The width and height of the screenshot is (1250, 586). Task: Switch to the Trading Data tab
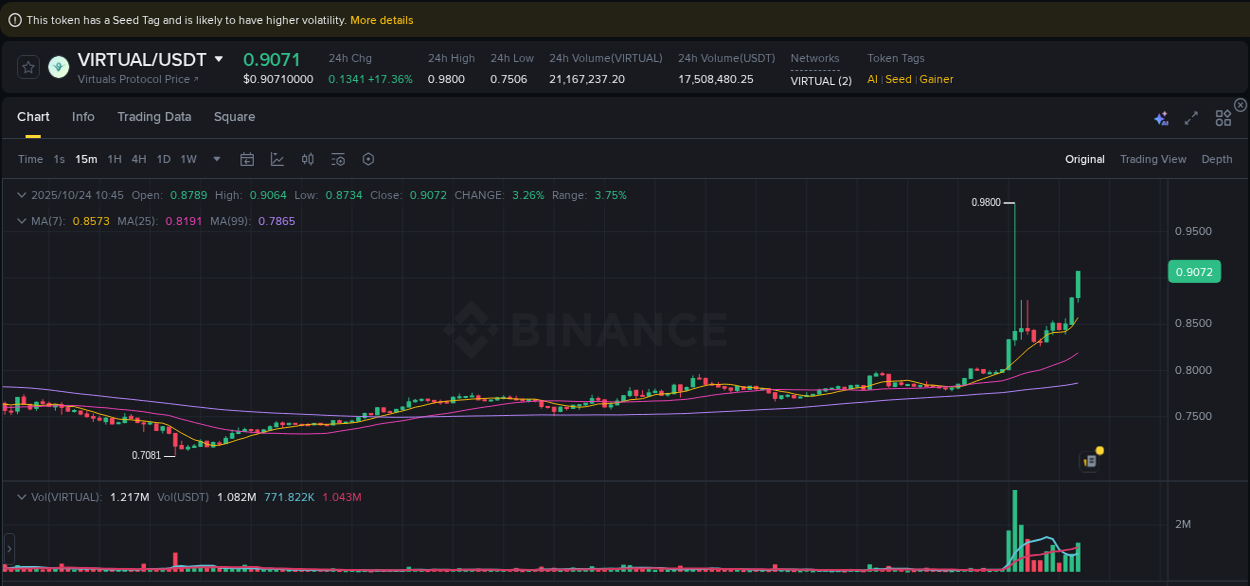pyautogui.click(x=154, y=117)
